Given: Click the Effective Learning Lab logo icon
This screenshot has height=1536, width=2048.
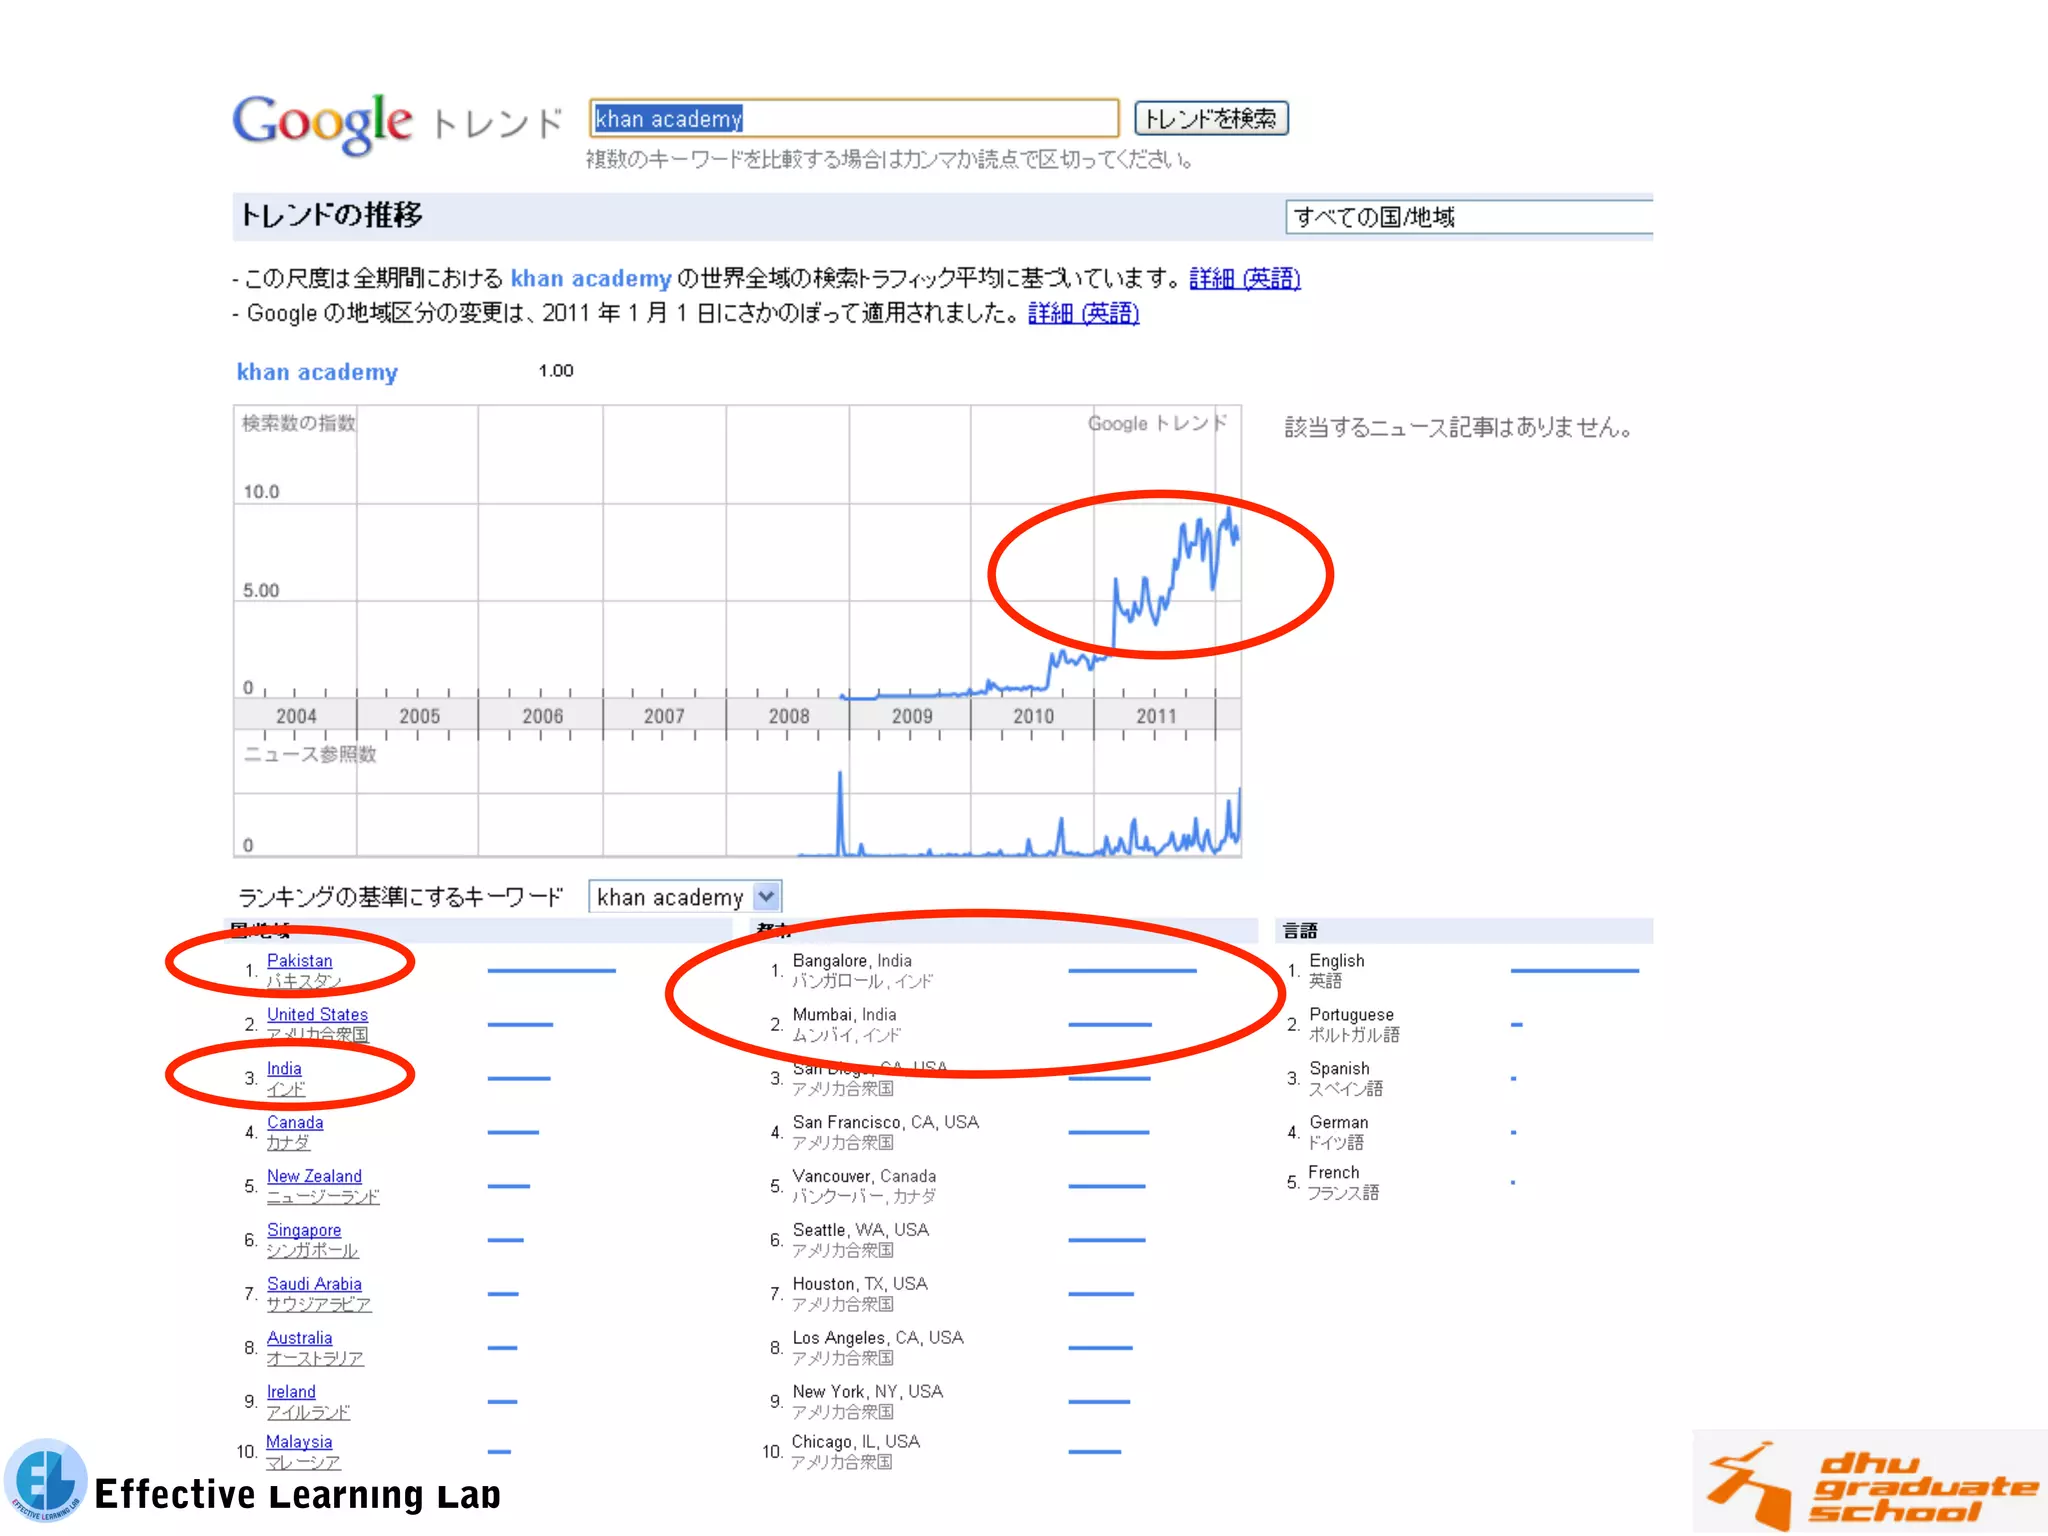Looking at the screenshot, I should coord(45,1480).
